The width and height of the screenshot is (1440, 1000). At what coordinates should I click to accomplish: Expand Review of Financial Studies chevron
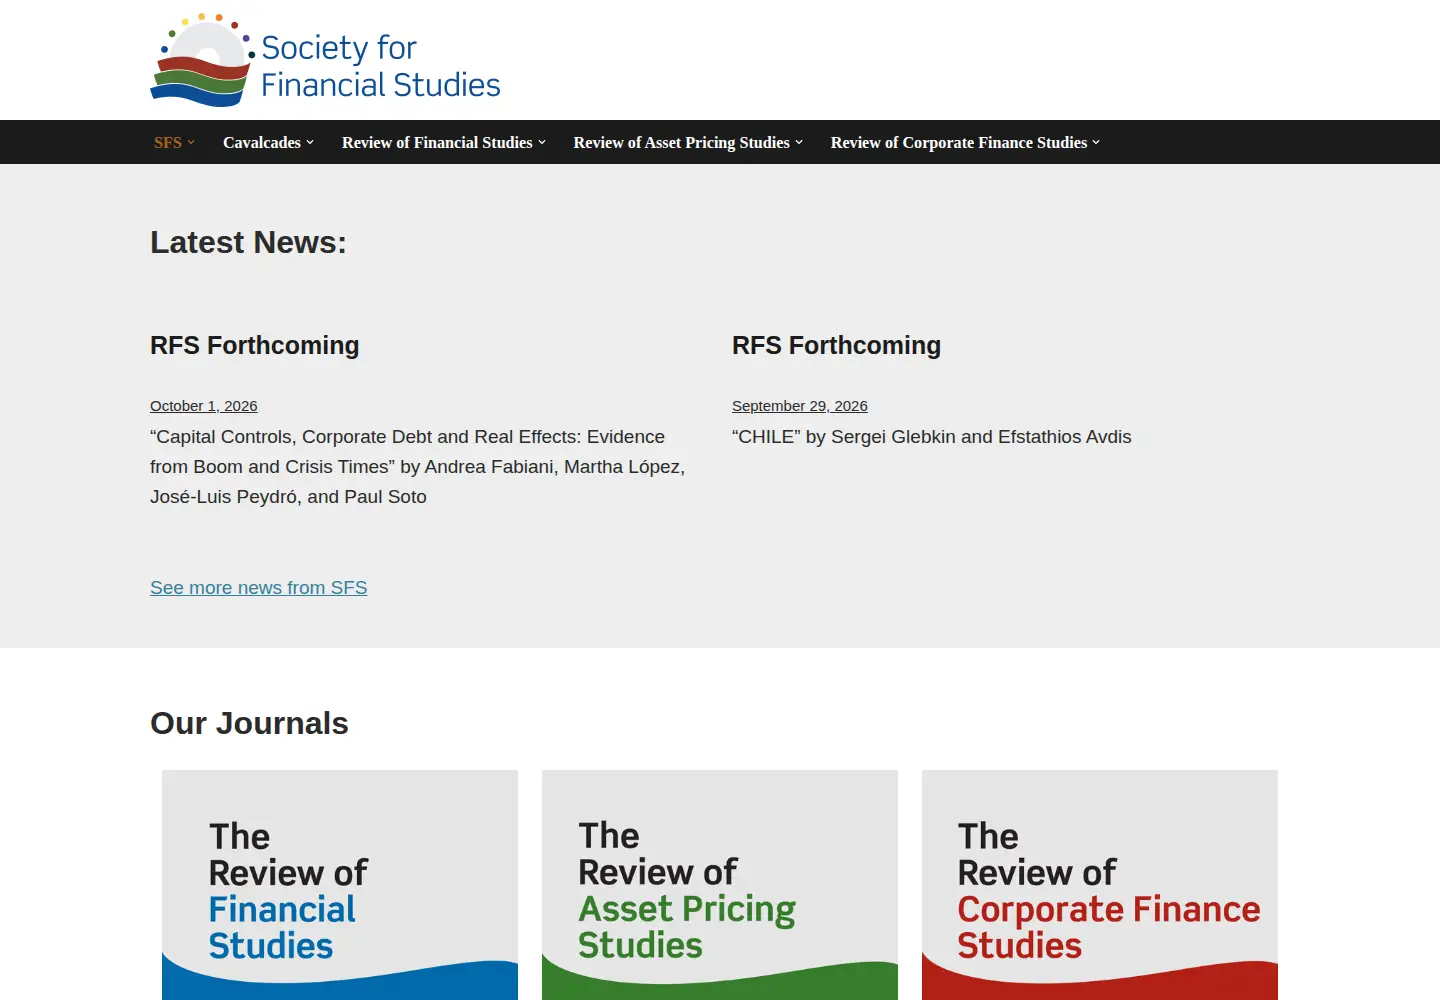point(542,142)
